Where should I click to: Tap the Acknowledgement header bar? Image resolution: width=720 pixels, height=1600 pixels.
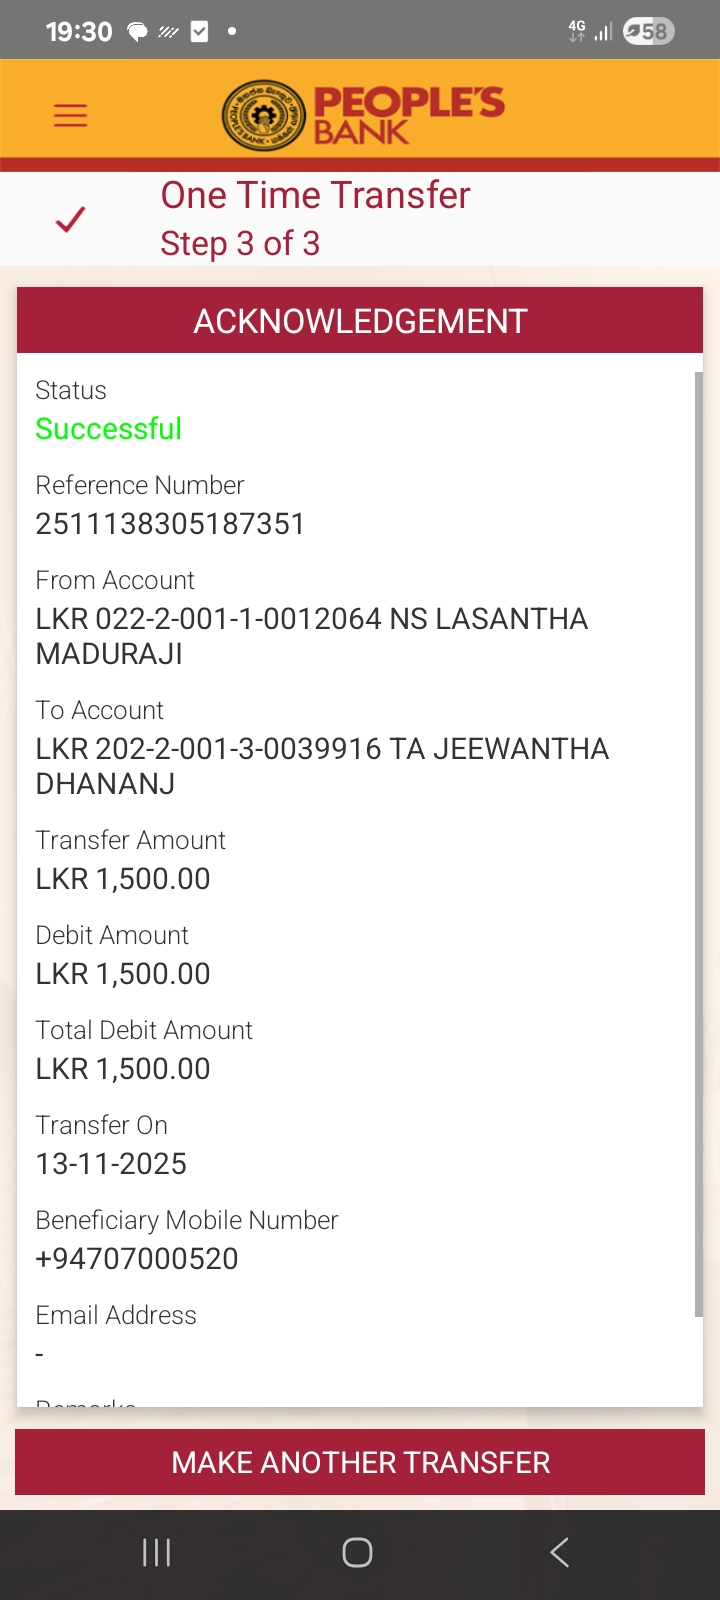(360, 321)
